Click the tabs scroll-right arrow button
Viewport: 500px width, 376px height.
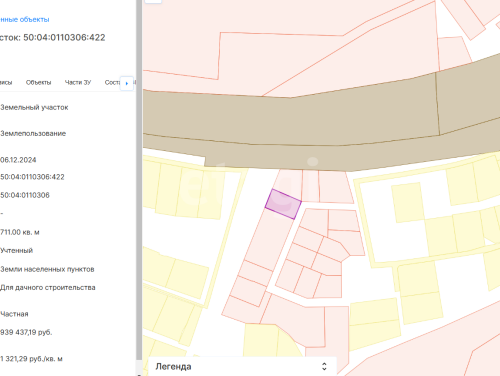[127, 83]
